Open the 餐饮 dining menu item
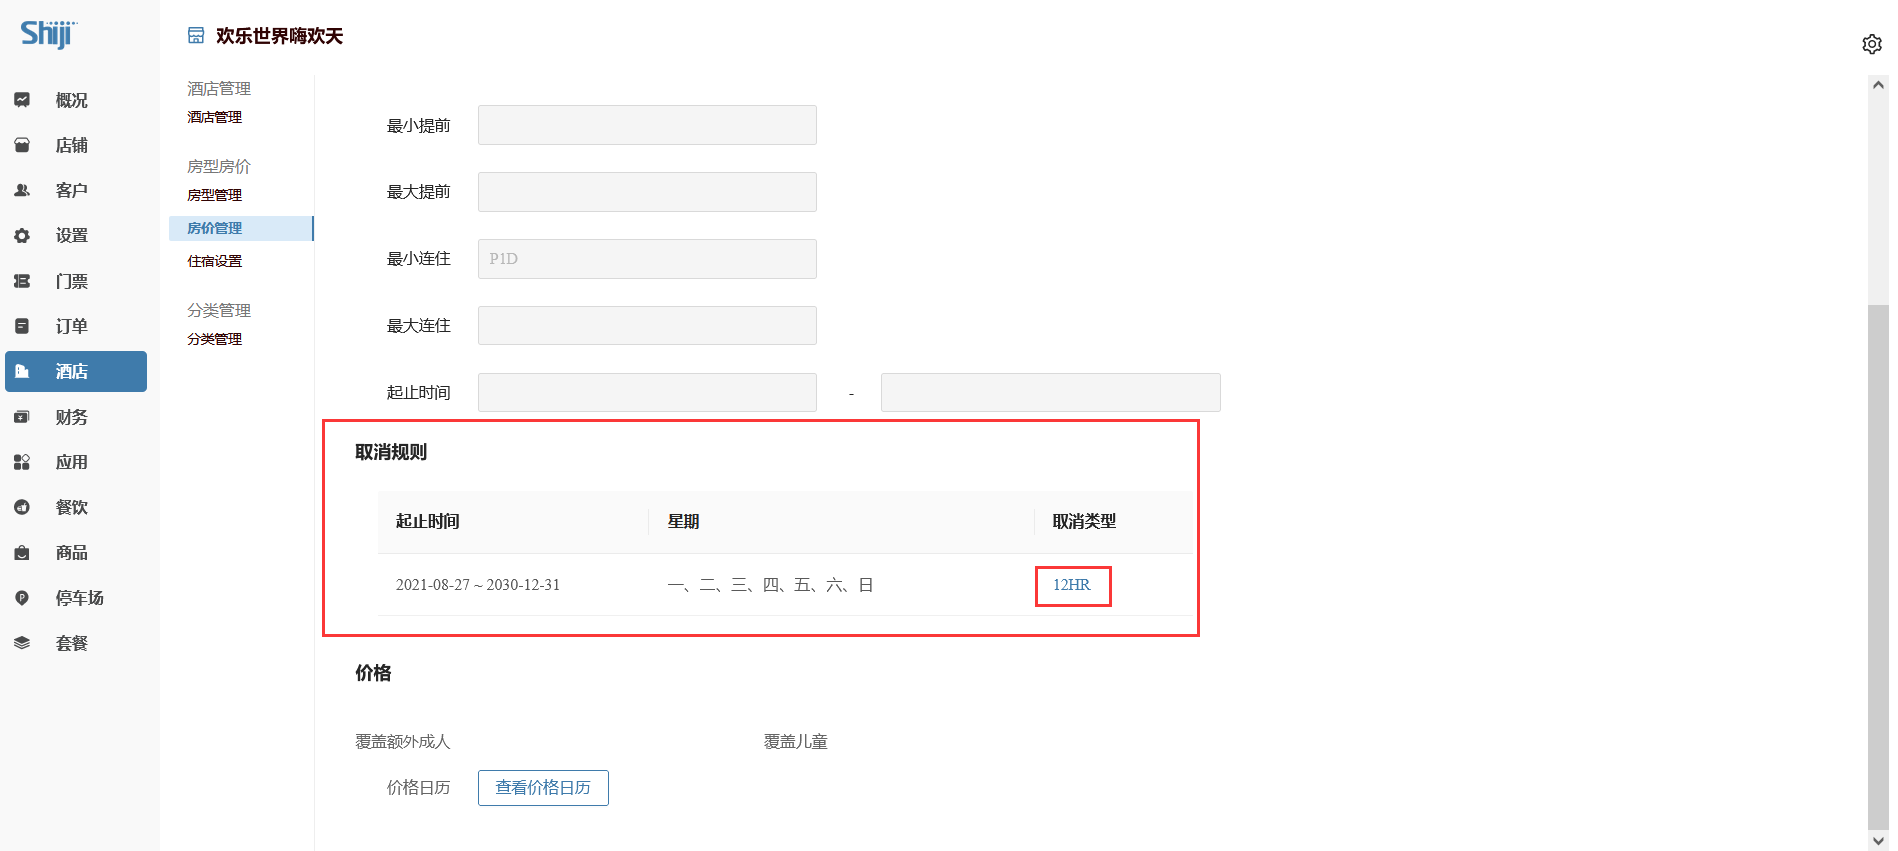Image resolution: width=1898 pixels, height=851 pixels. (72, 507)
